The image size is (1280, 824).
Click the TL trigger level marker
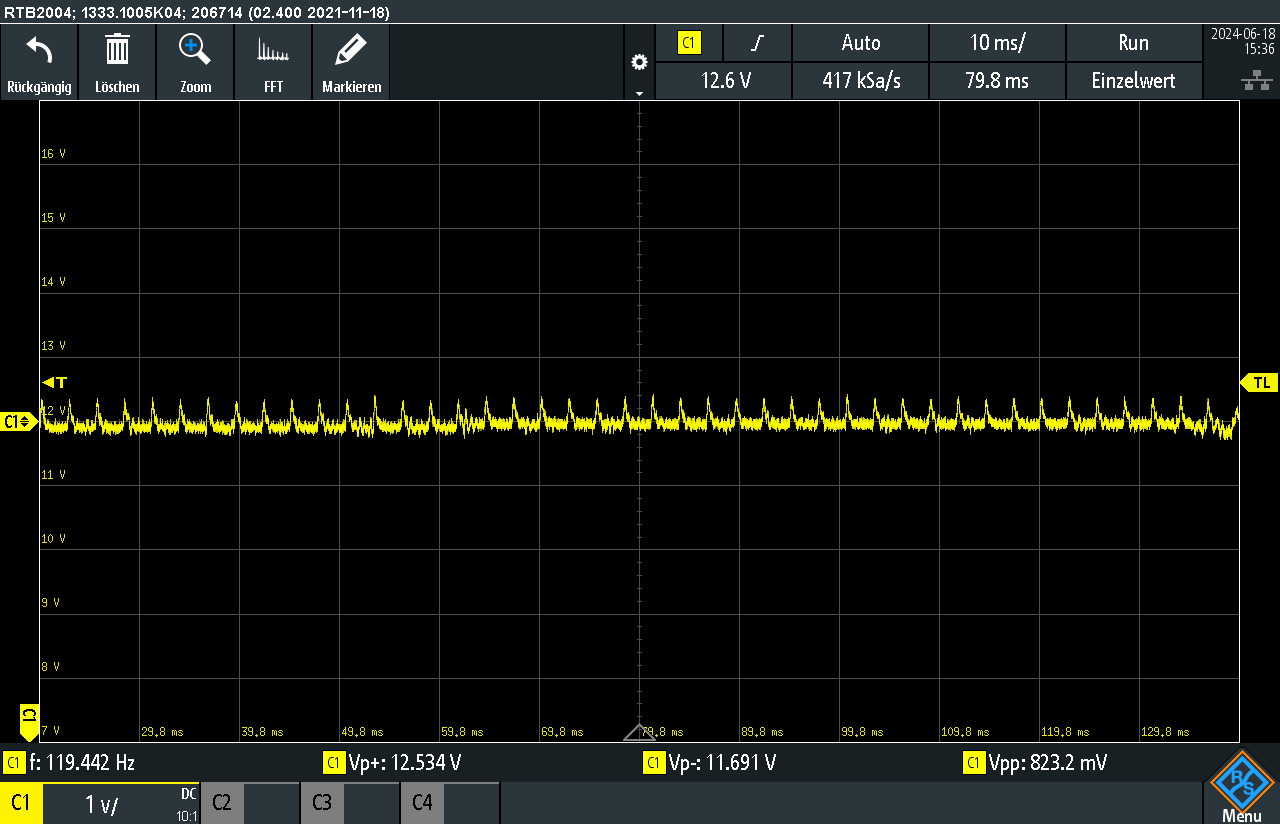coord(1258,383)
